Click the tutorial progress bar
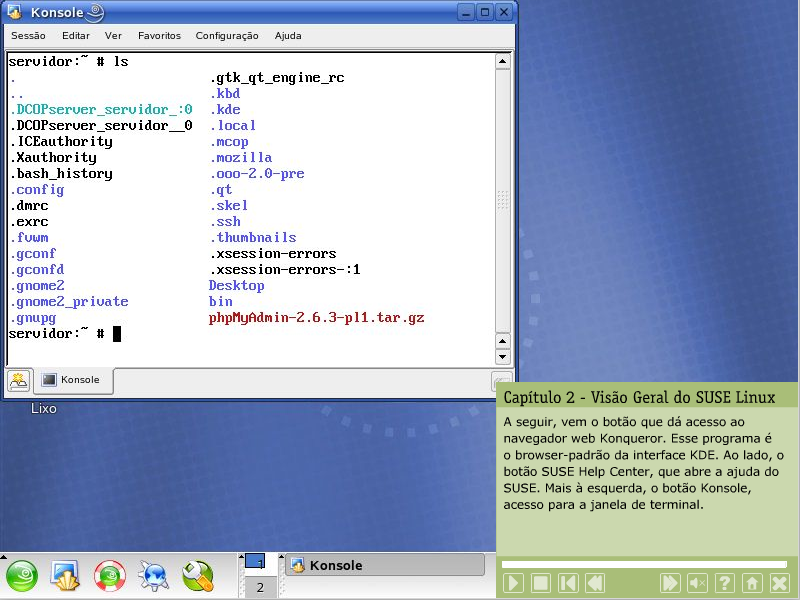The image size is (800, 600). coord(645,564)
